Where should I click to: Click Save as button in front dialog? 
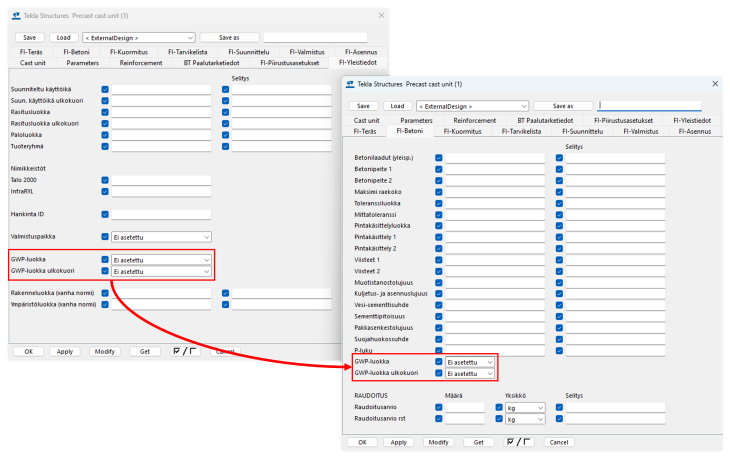pos(563,106)
